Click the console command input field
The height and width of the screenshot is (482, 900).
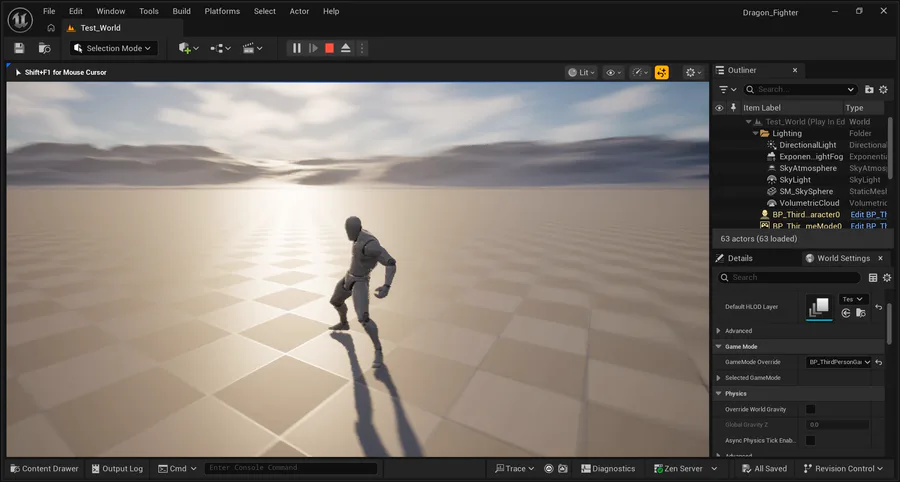coord(291,468)
